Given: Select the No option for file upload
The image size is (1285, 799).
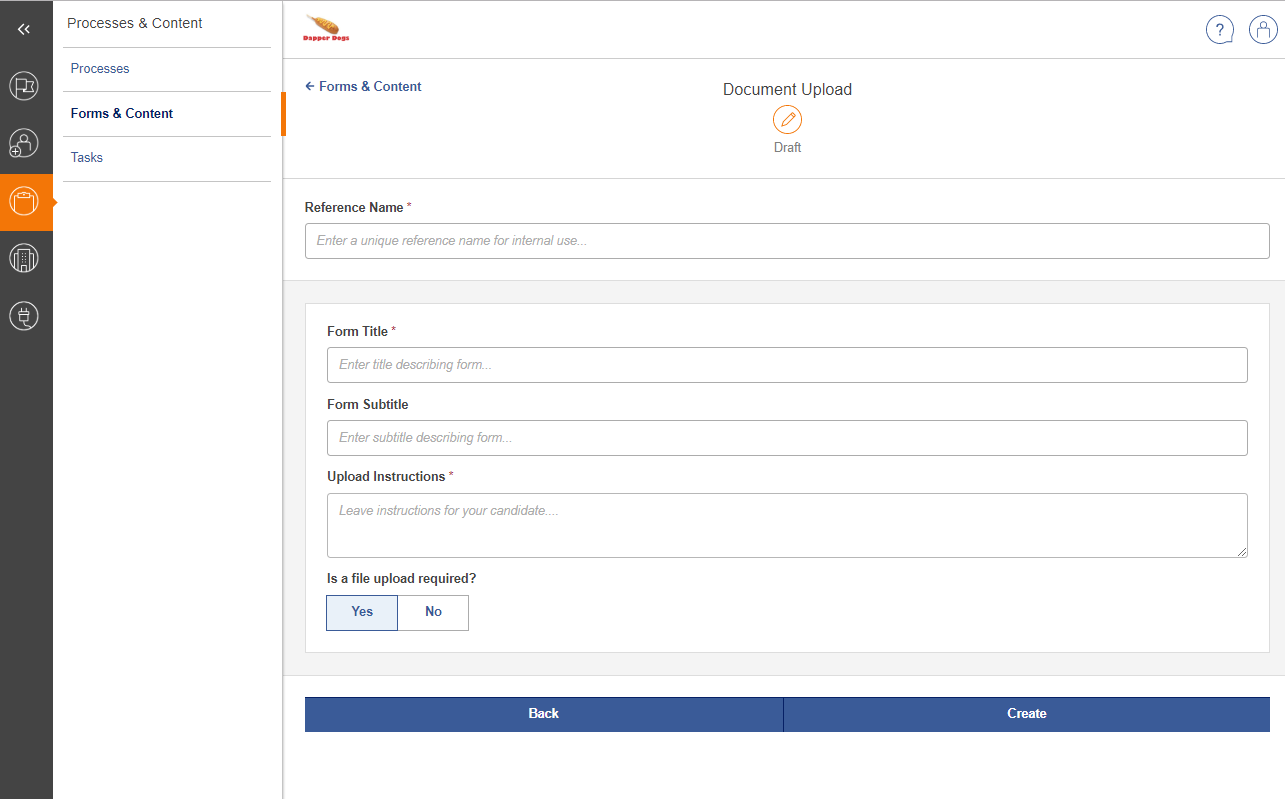Looking at the screenshot, I should [432, 612].
